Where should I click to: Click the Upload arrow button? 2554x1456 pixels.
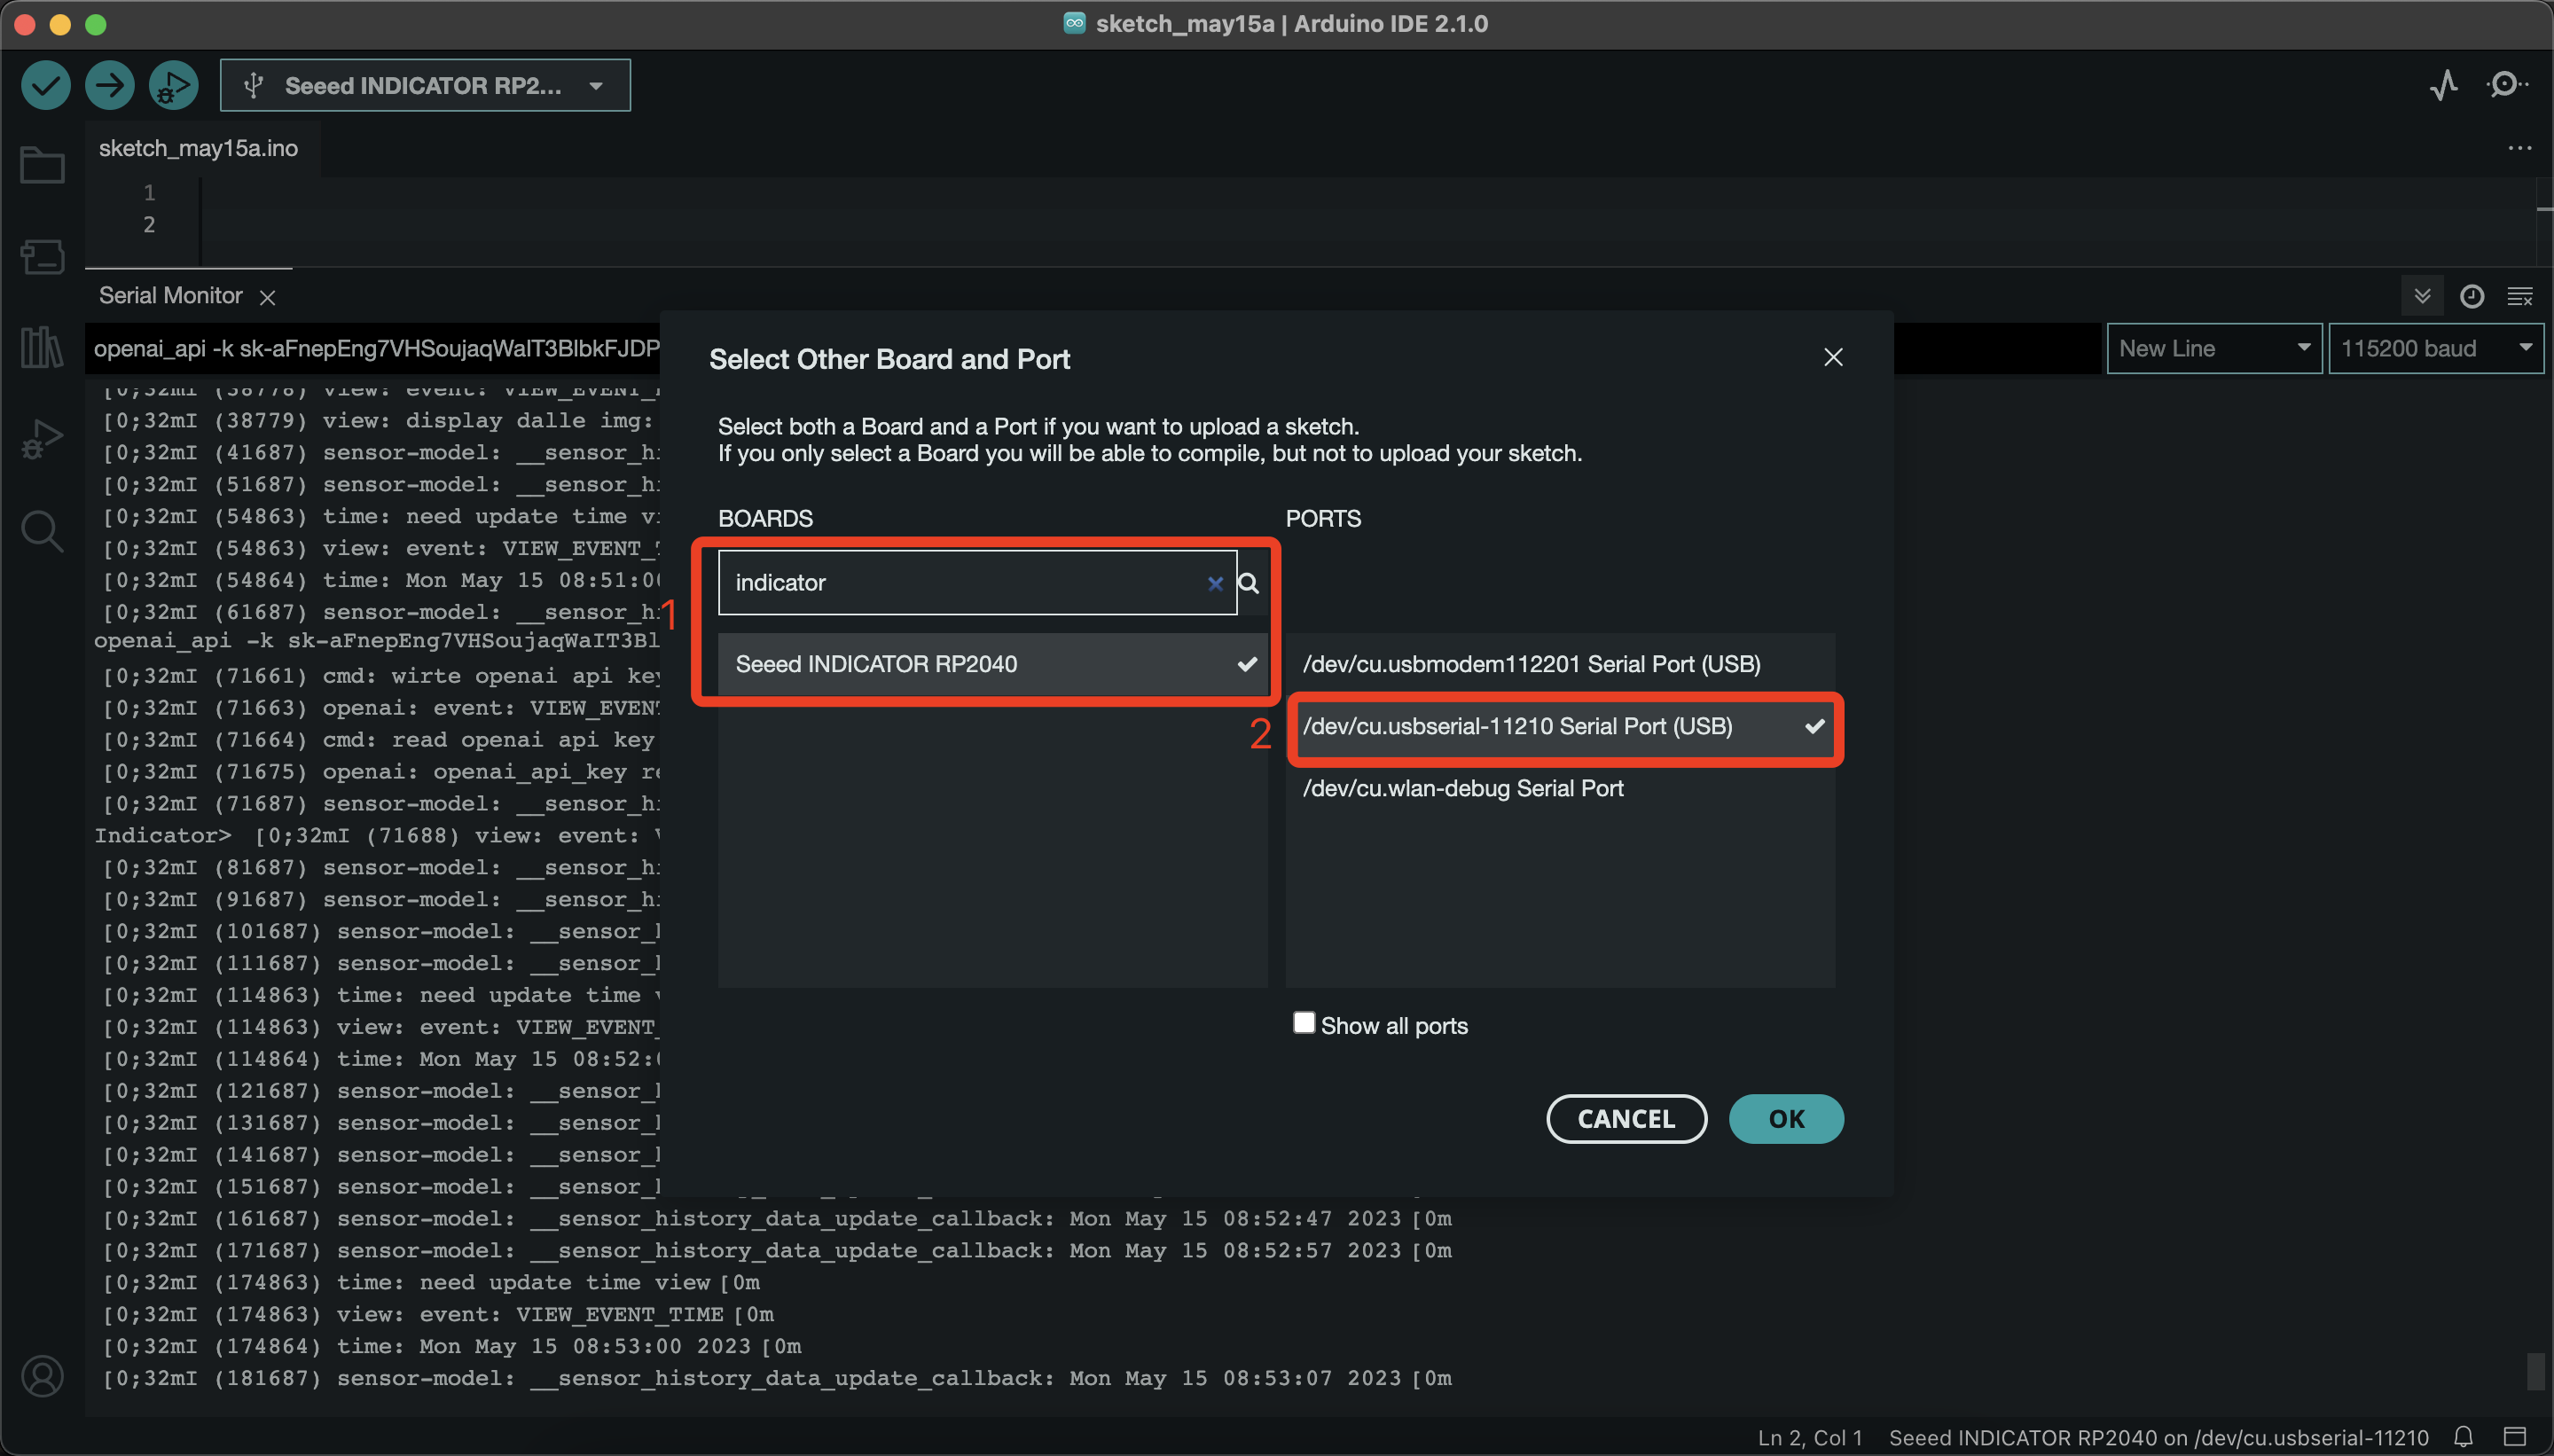[110, 85]
